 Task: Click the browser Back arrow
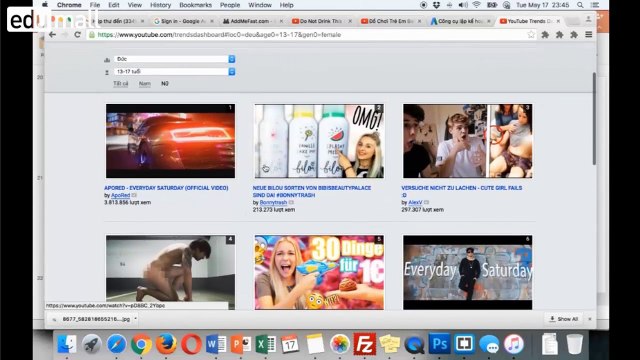point(52,35)
